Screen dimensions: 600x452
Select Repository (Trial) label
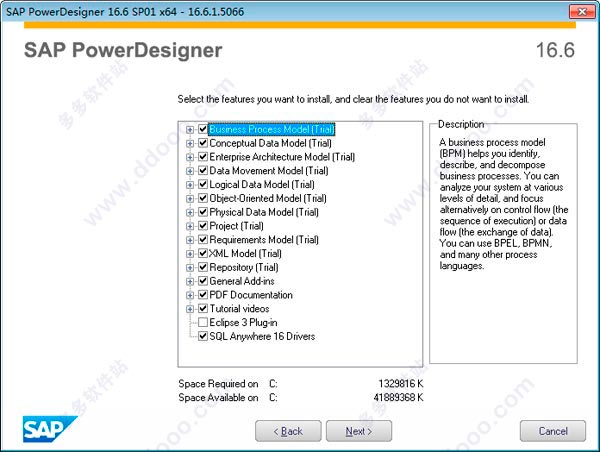[244, 267]
